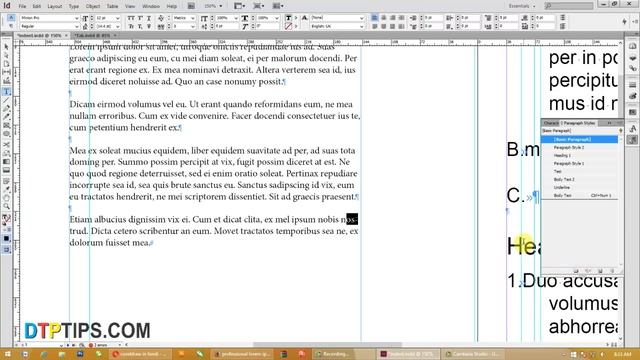Click Delete selected style trash icon
The image size is (640, 360).
tap(612, 271)
